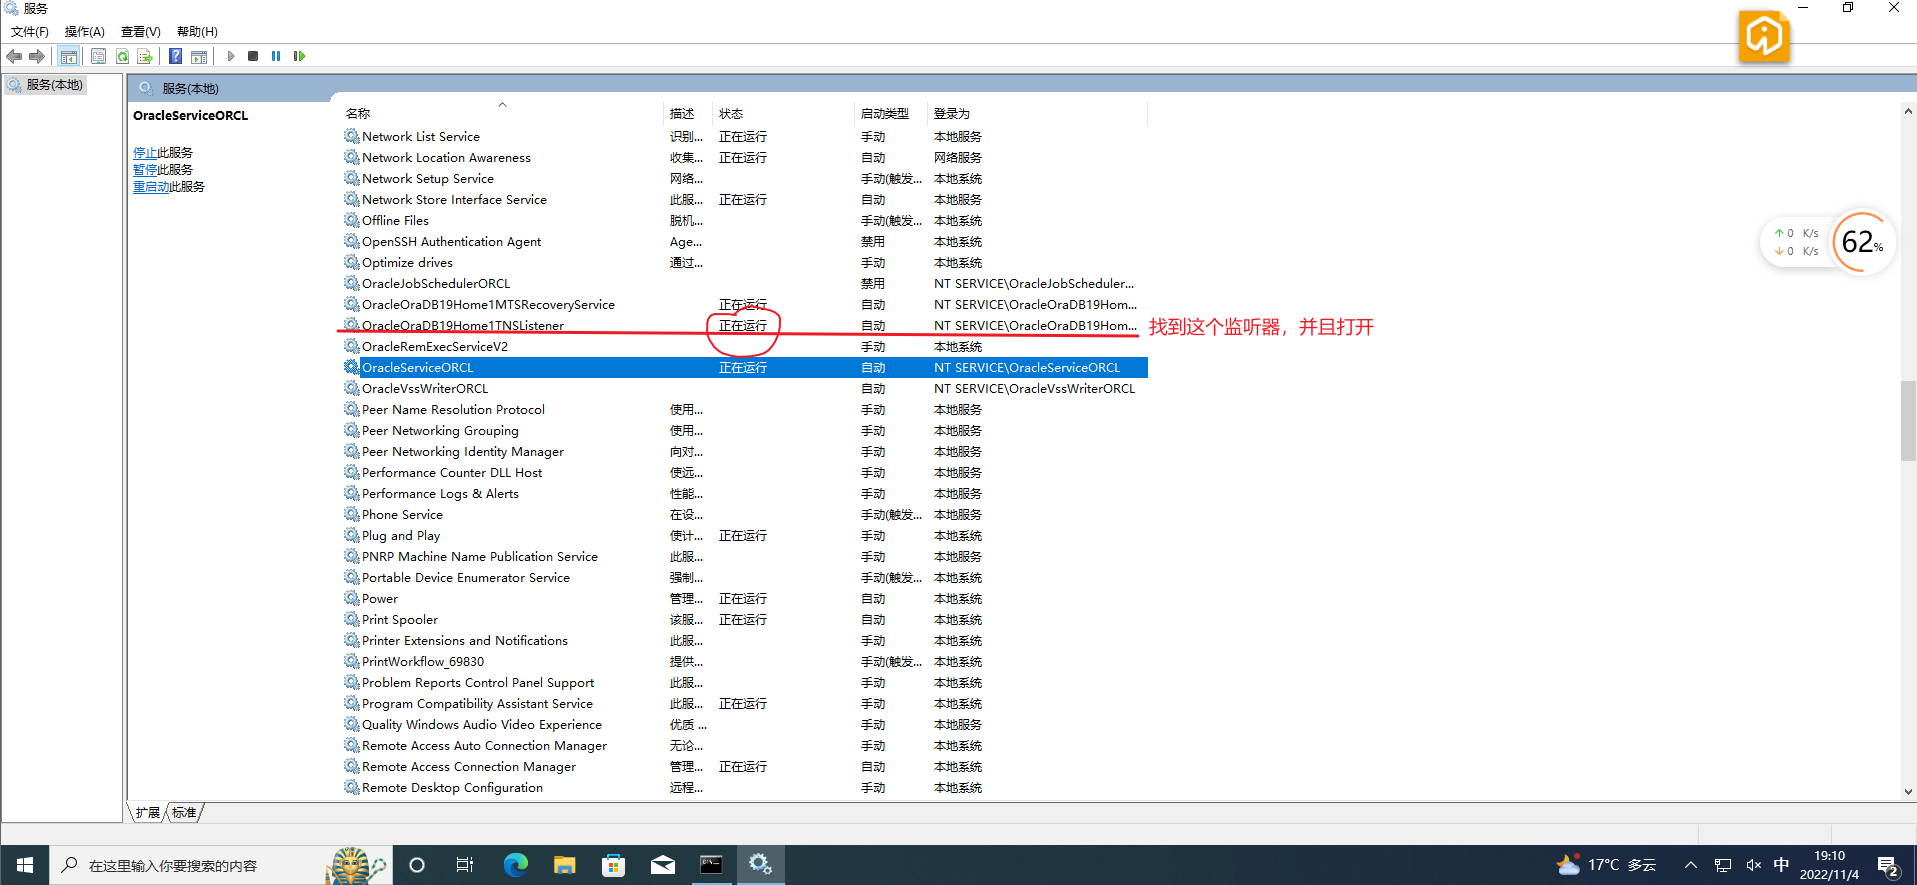Select the Power service row
Viewport: 1917px width, 885px height.
pyautogui.click(x=745, y=599)
